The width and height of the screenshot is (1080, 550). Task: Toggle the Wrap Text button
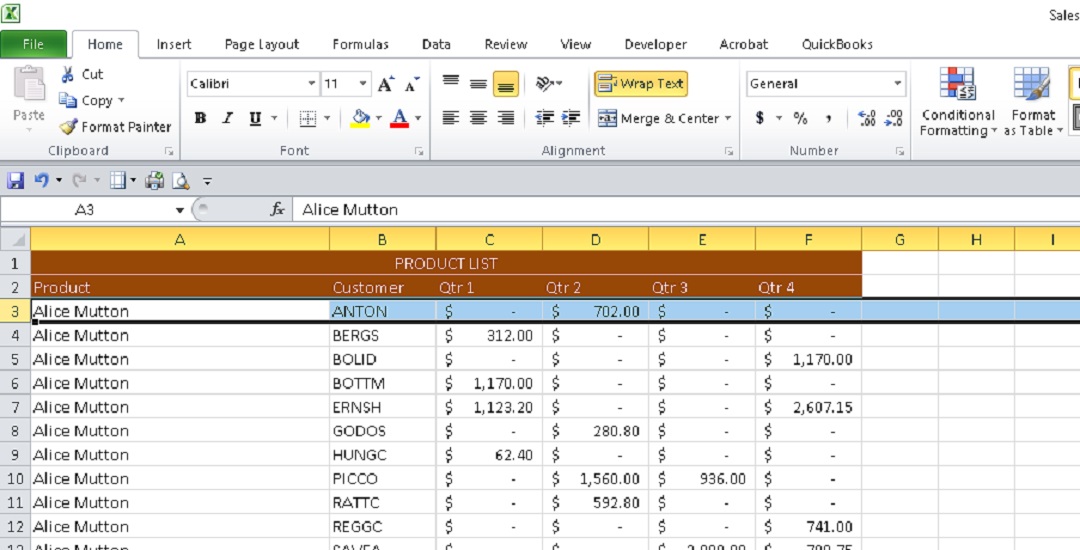coord(641,84)
